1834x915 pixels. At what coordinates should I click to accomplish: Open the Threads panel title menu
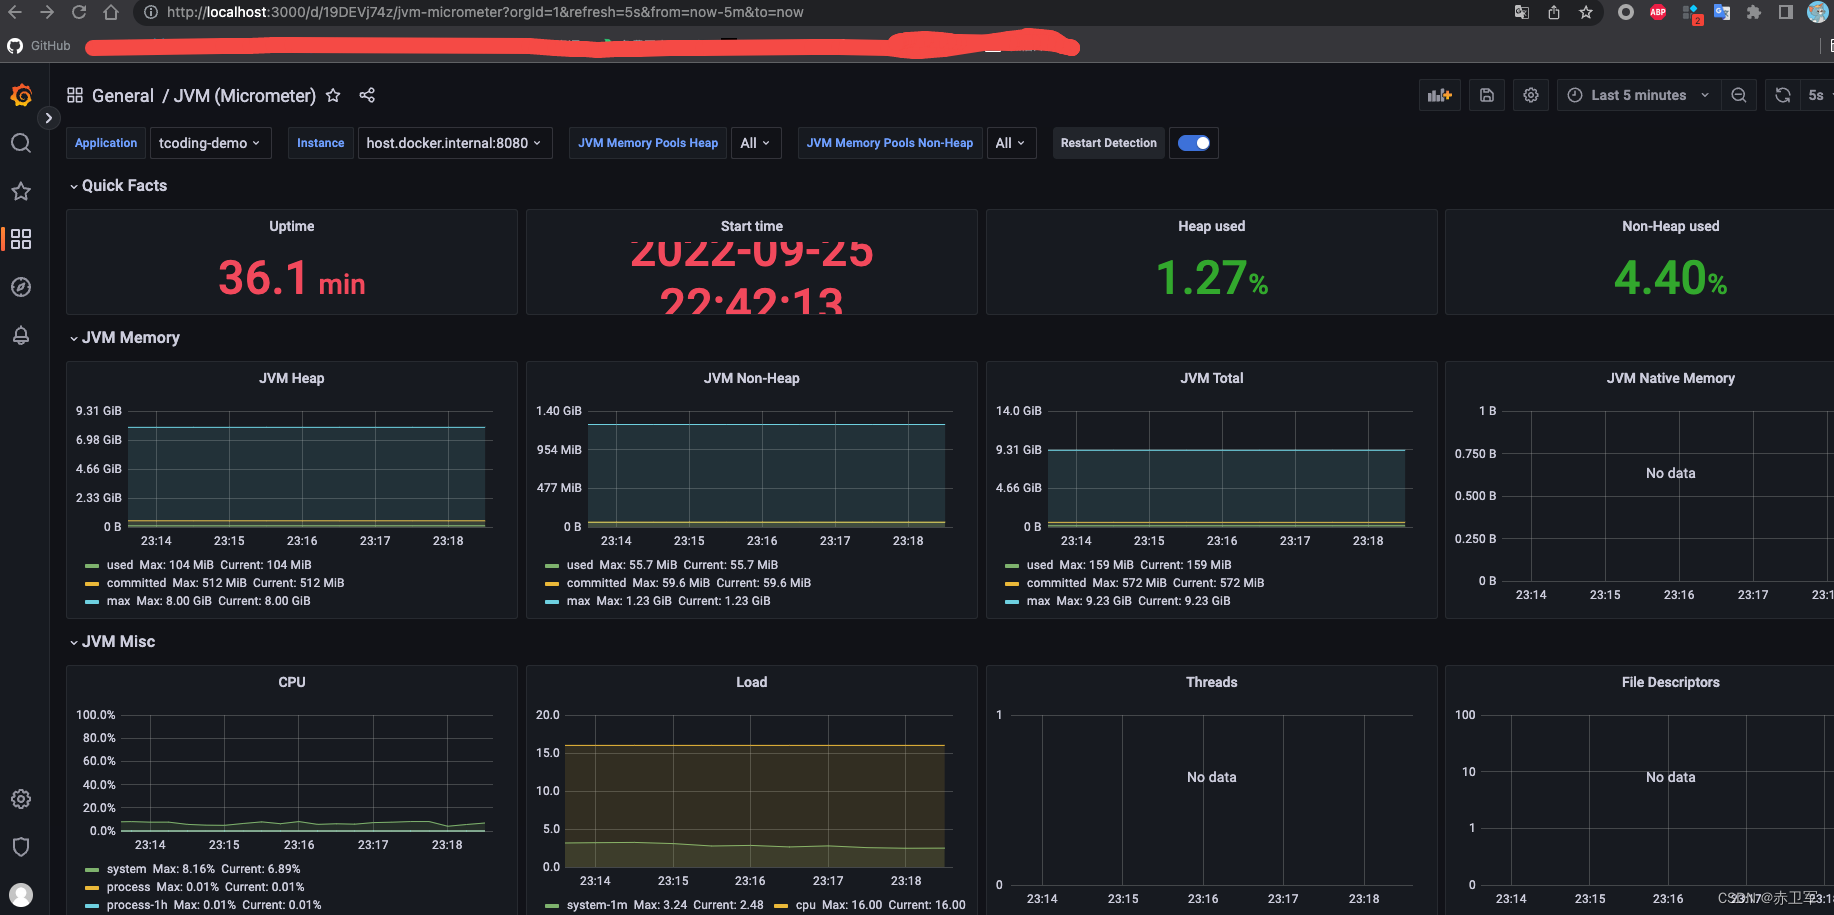[1212, 682]
